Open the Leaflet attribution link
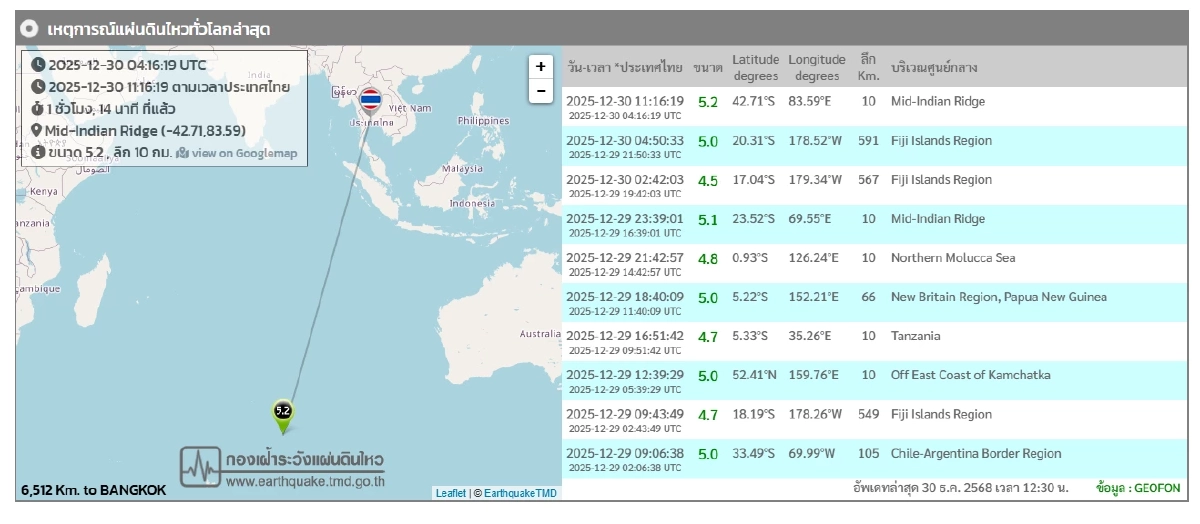 (x=449, y=493)
